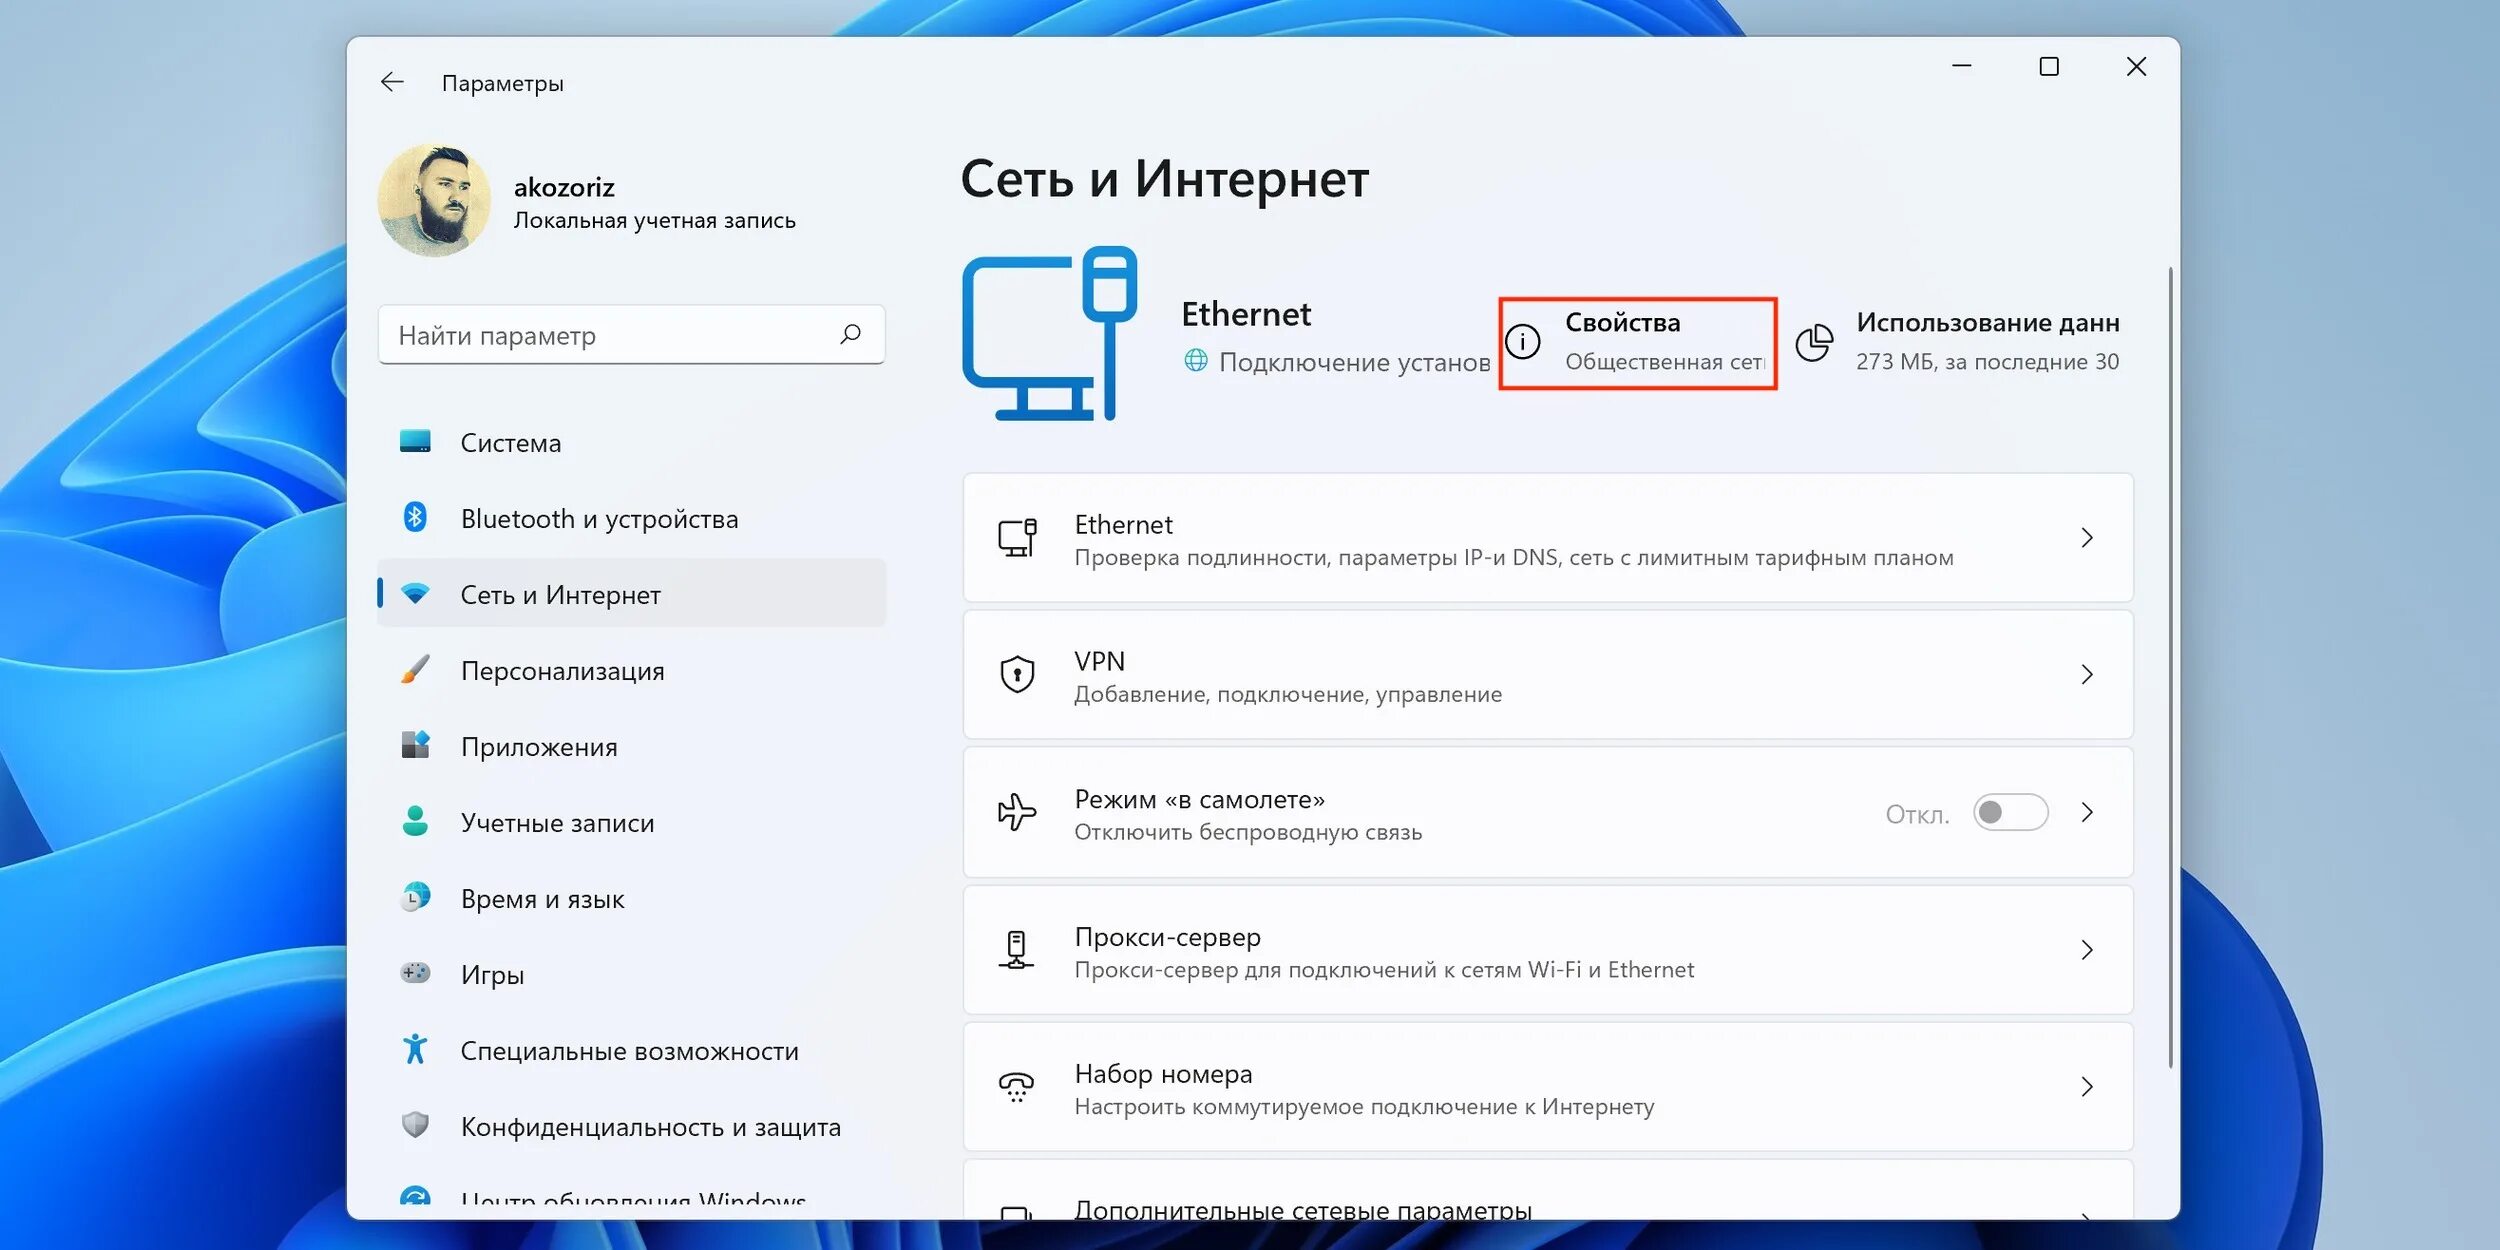Toggle Airplane mode switch on
The image size is (2500, 1250).
click(x=2010, y=812)
